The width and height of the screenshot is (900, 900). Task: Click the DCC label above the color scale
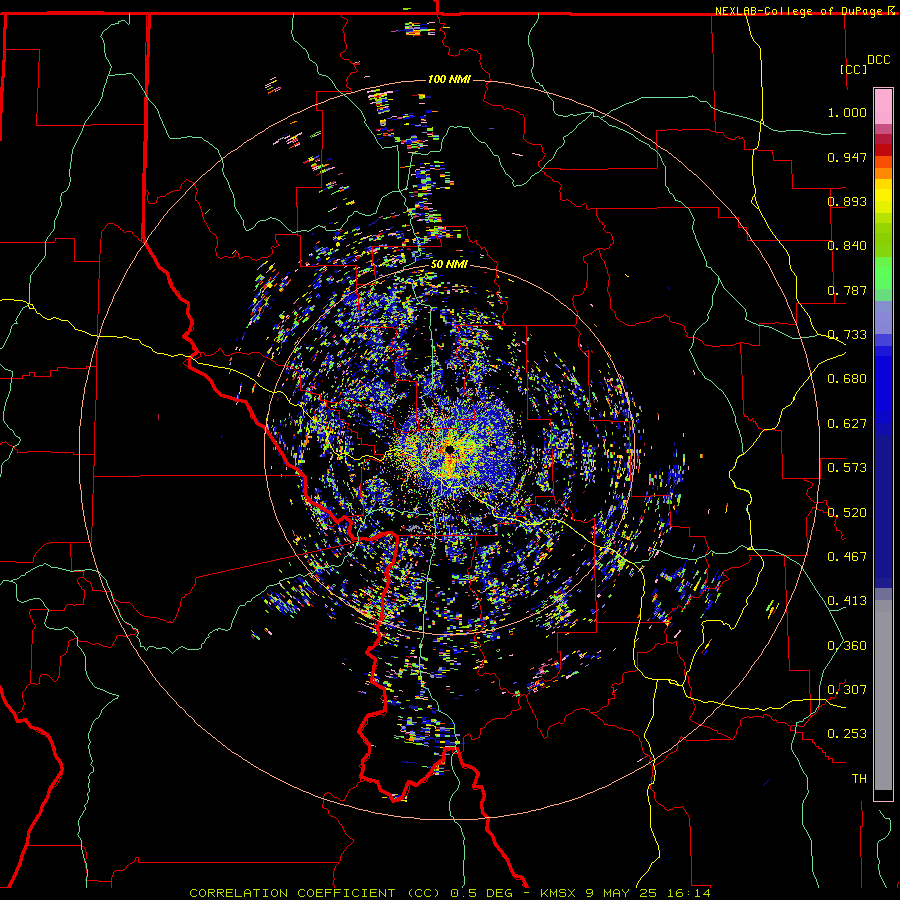(878, 60)
